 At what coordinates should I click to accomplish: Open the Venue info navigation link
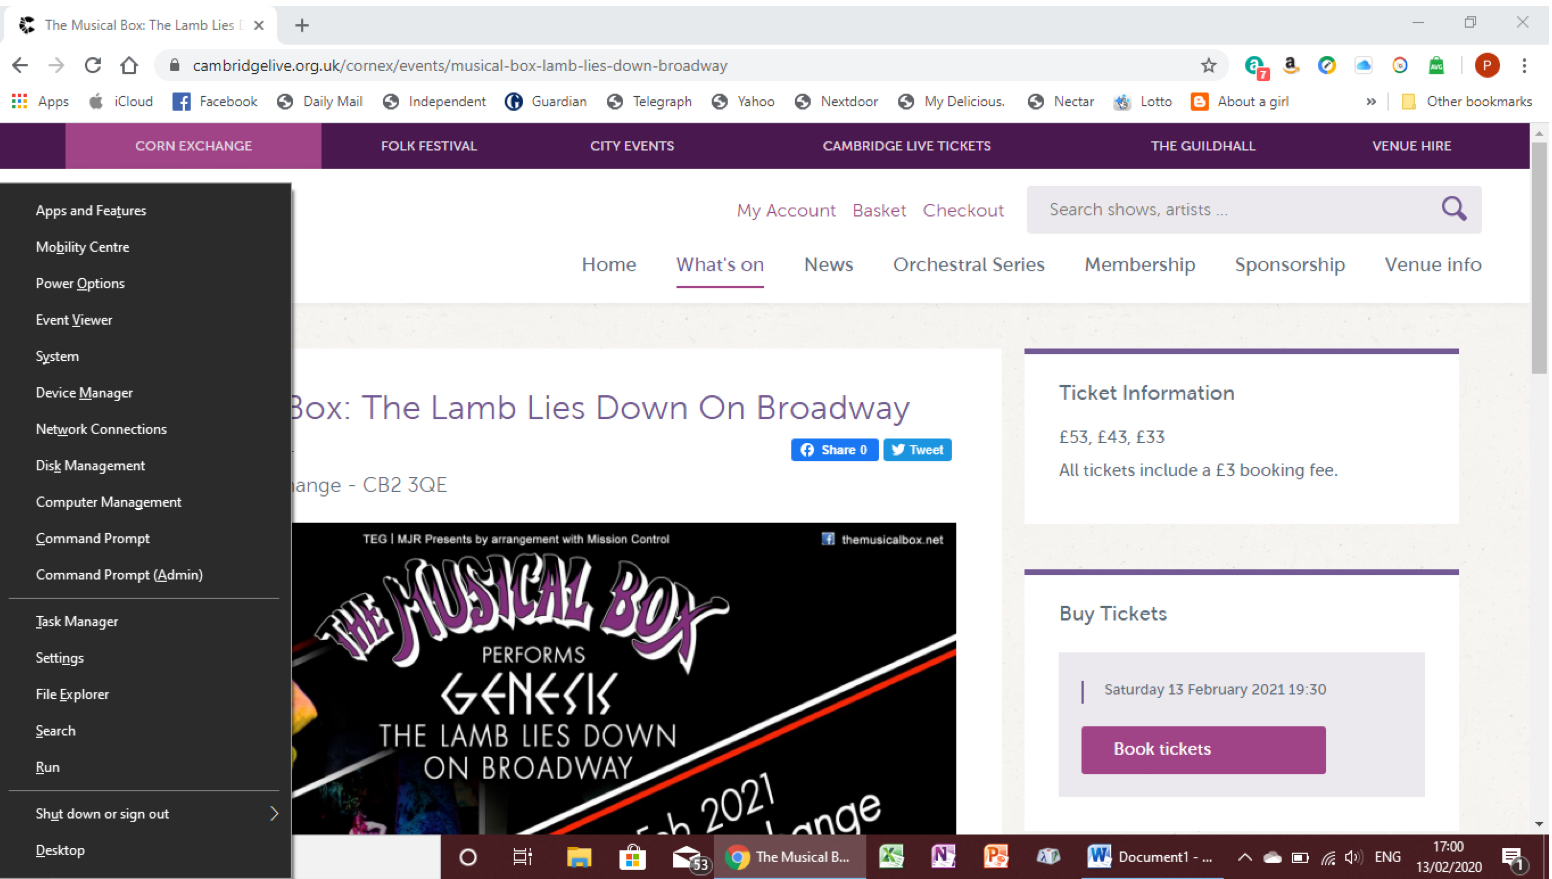click(x=1433, y=264)
